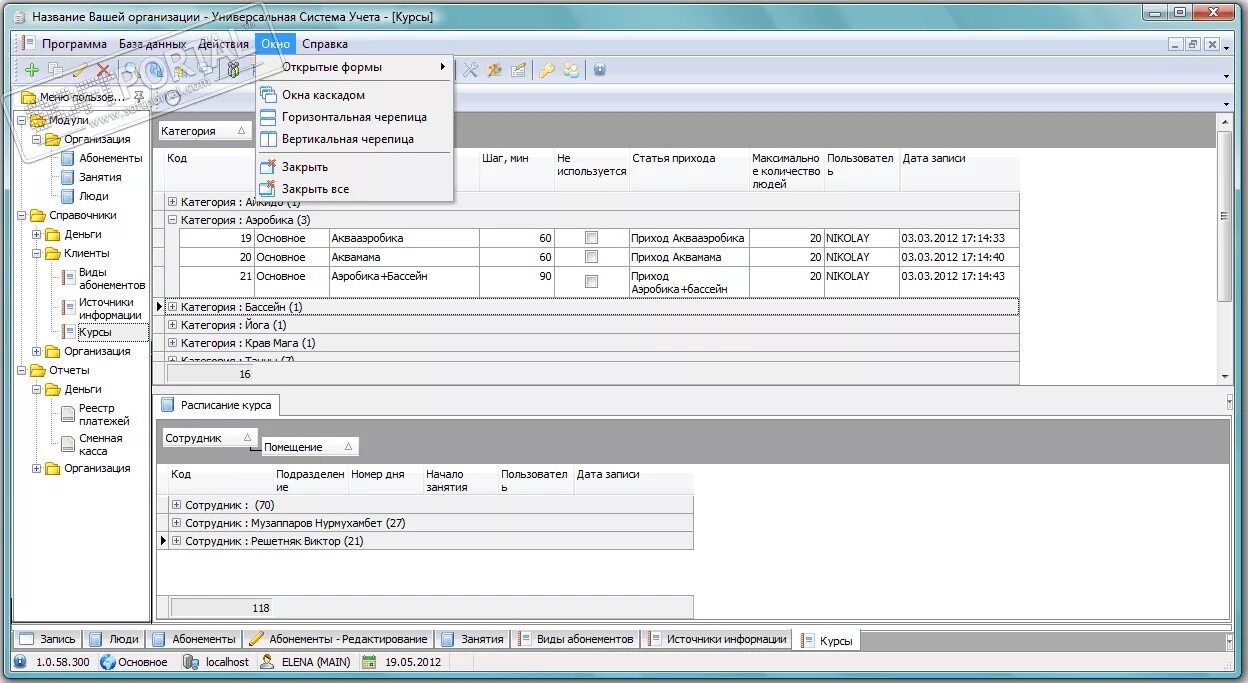
Task: Click the red X Delete icon
Action: 103,70
